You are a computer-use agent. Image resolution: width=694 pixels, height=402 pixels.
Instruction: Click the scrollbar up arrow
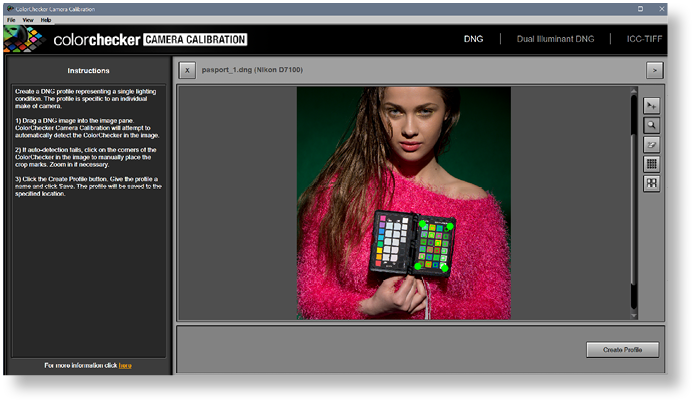click(x=634, y=91)
